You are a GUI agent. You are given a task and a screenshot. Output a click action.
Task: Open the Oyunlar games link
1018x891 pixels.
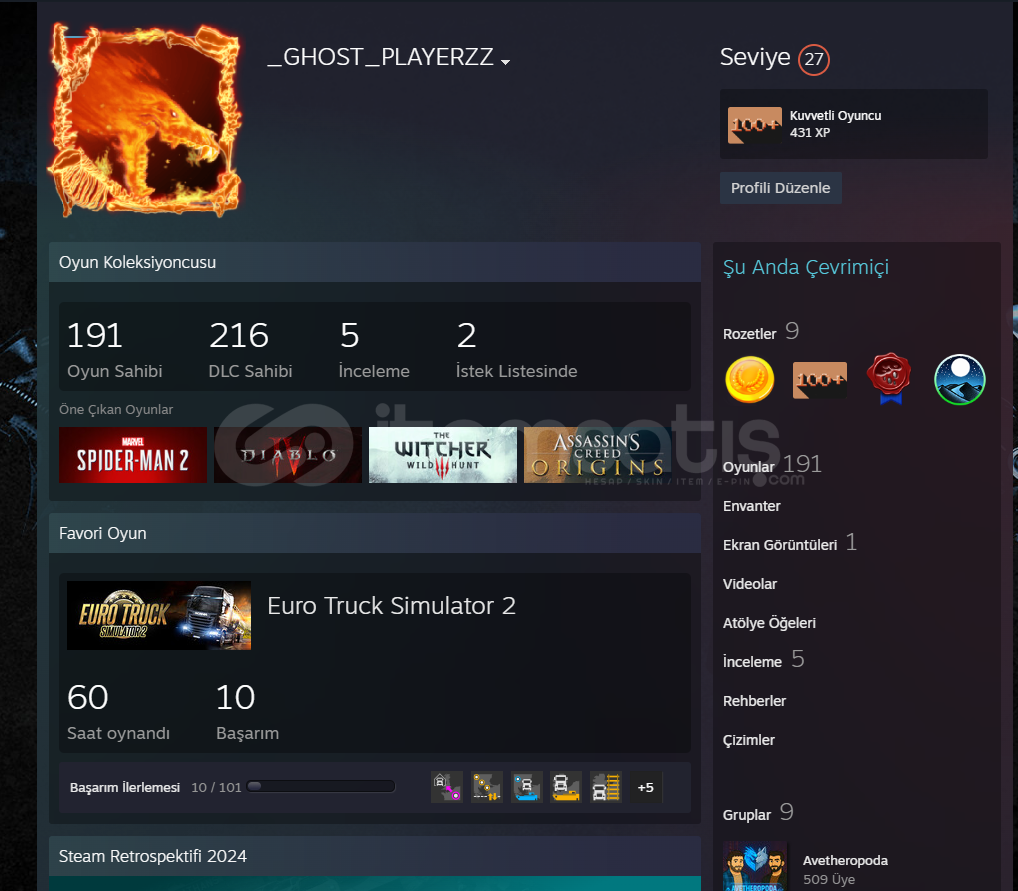(749, 467)
